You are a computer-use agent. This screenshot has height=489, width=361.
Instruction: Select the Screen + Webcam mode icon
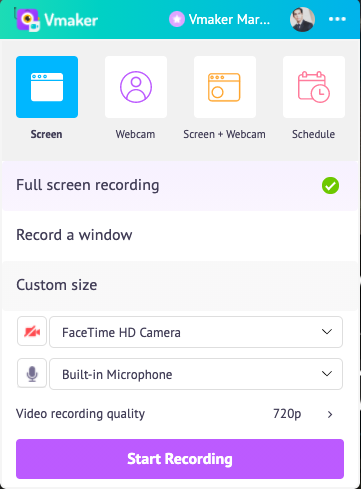[x=225, y=87]
